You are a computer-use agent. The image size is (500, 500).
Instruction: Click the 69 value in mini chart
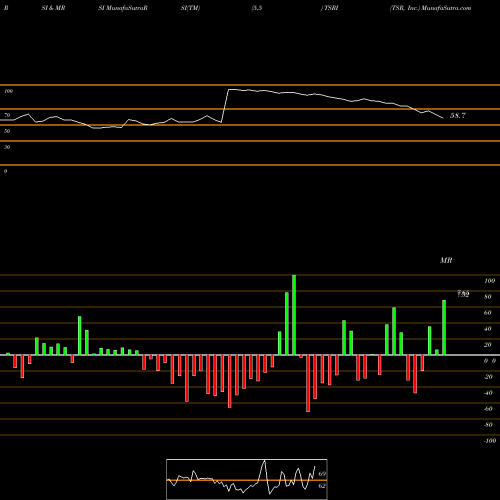coord(322,474)
